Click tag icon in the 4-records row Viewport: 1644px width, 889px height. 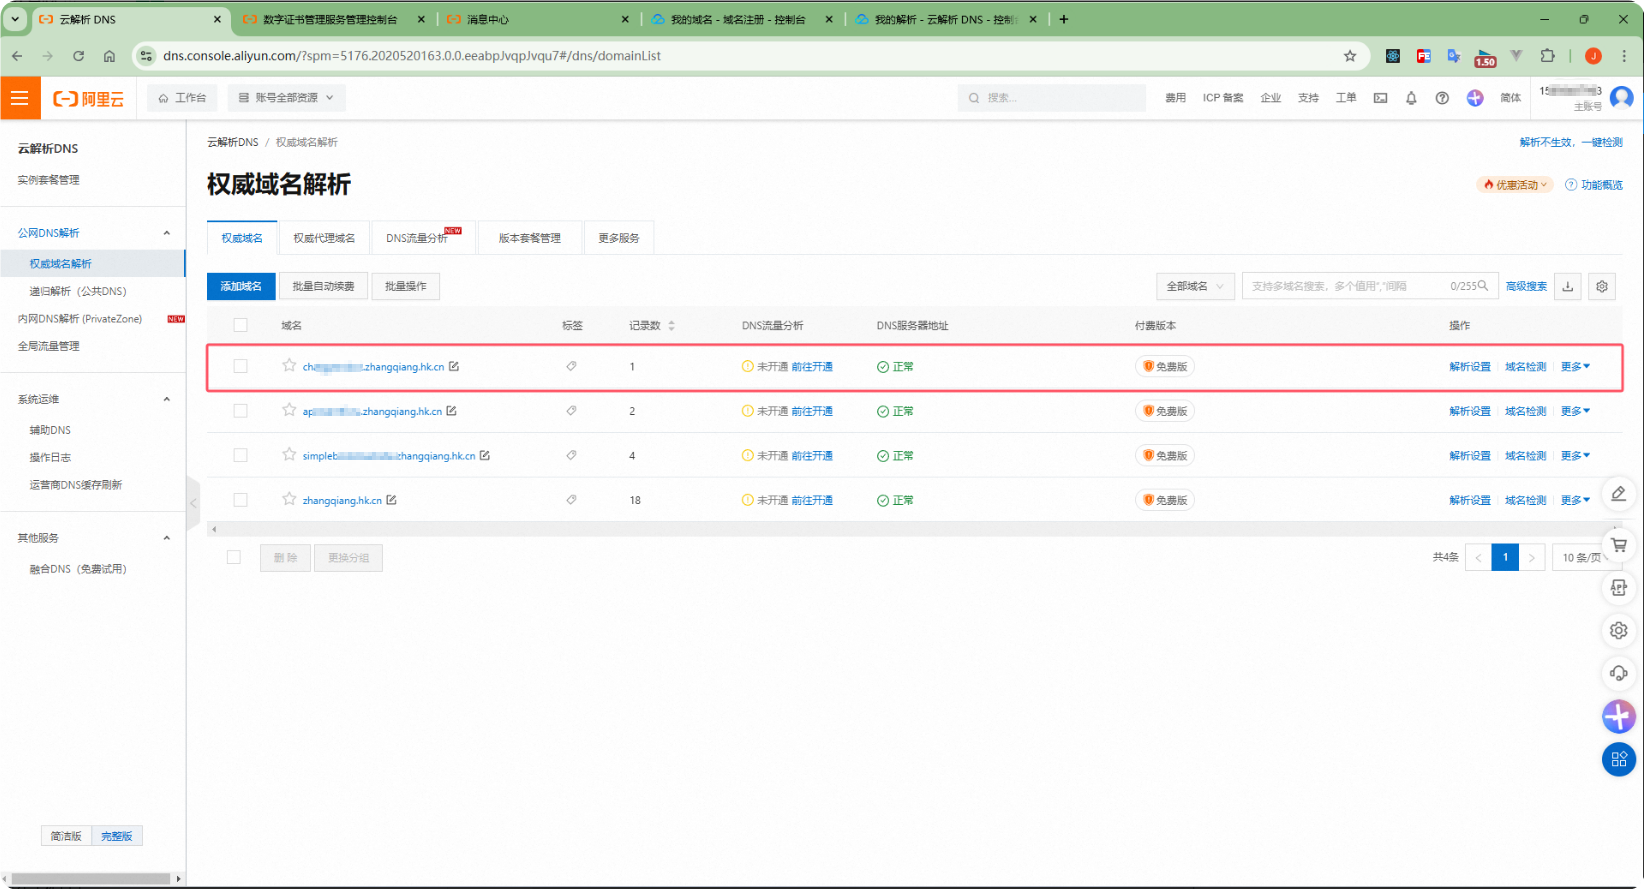tap(571, 455)
